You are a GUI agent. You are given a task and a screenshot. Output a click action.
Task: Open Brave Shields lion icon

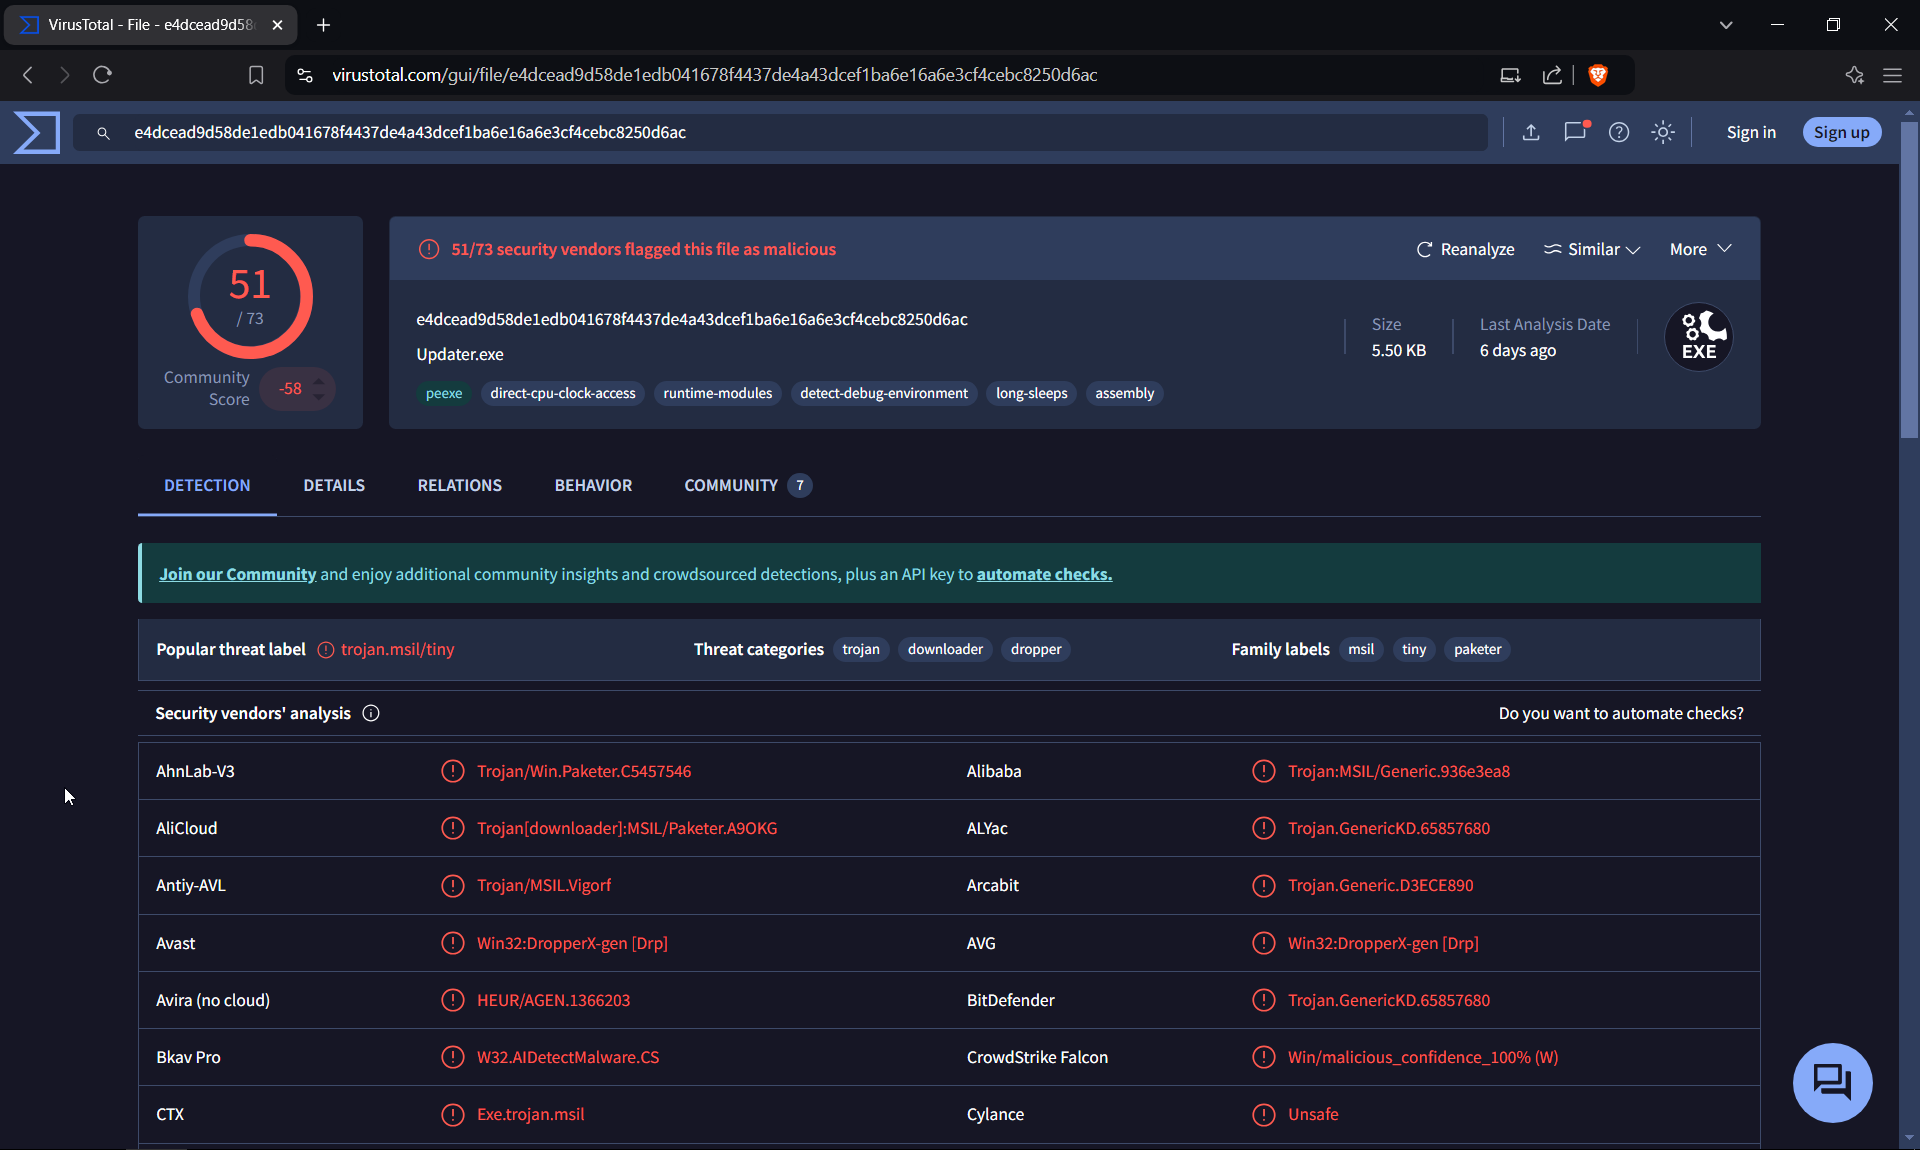coord(1598,75)
